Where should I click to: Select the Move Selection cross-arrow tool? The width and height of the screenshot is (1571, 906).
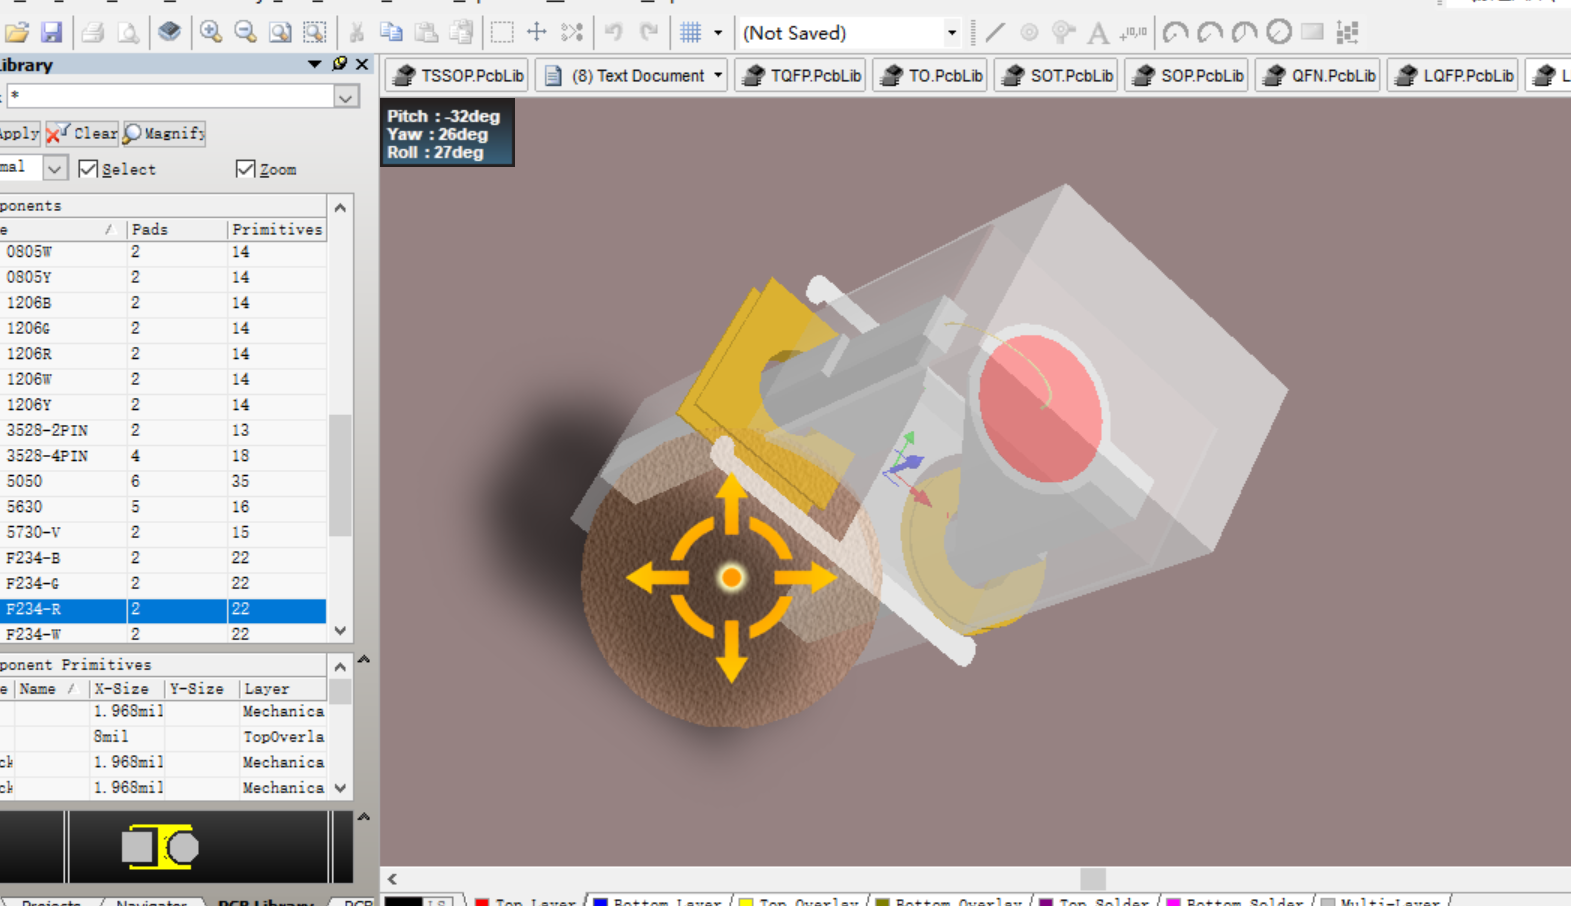point(537,33)
